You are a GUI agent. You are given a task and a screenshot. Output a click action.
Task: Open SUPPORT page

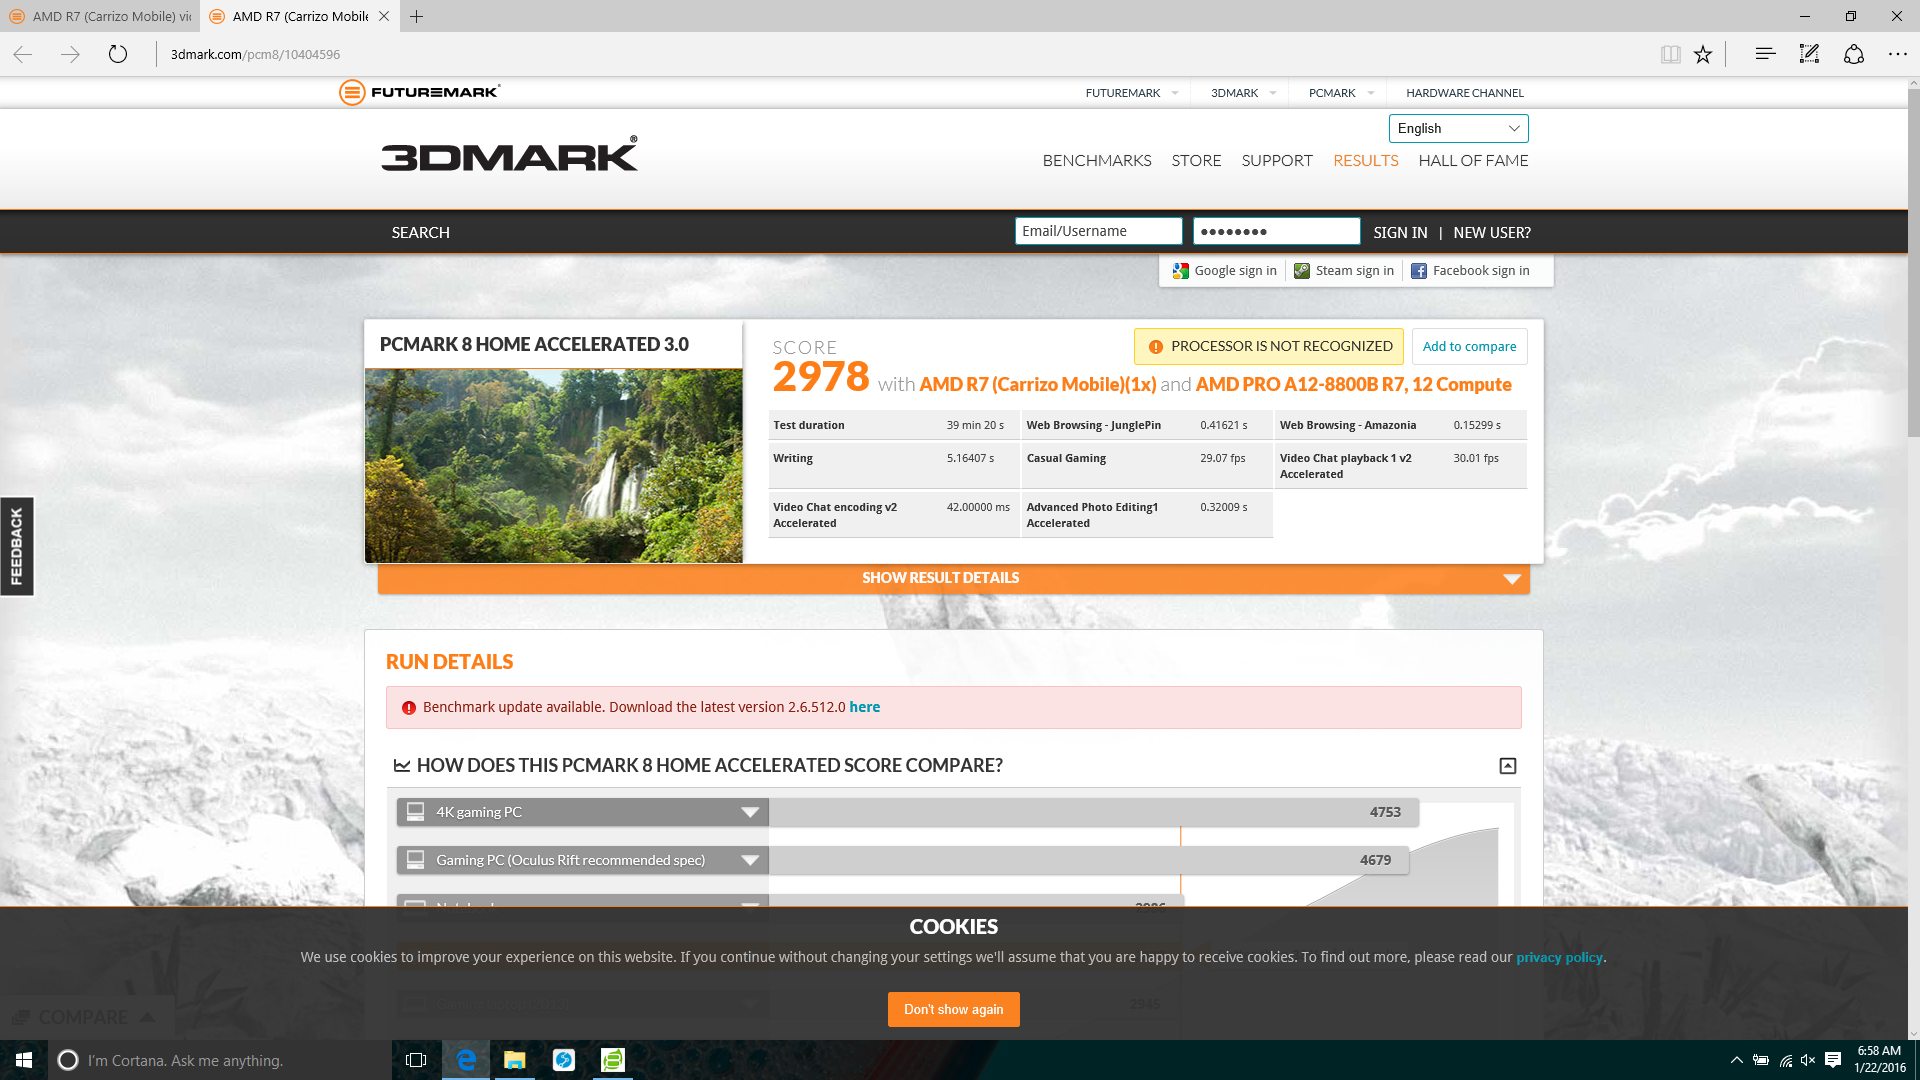1277,160
